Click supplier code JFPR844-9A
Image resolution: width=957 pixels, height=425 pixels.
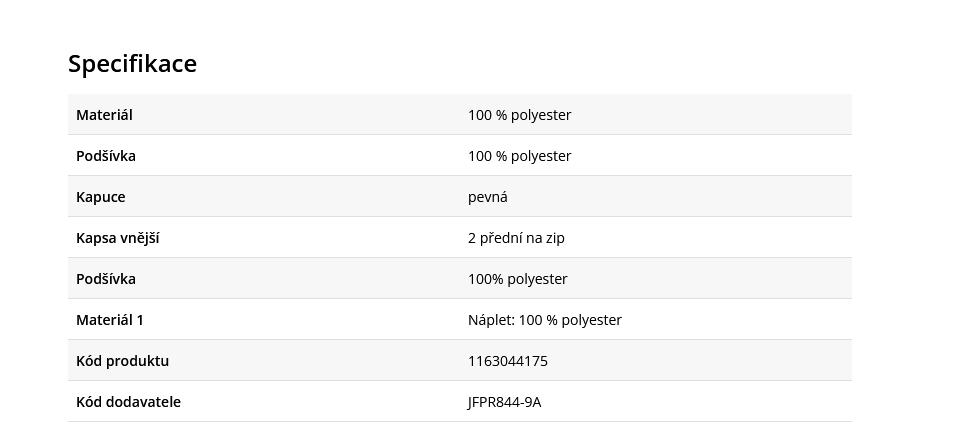[505, 402]
